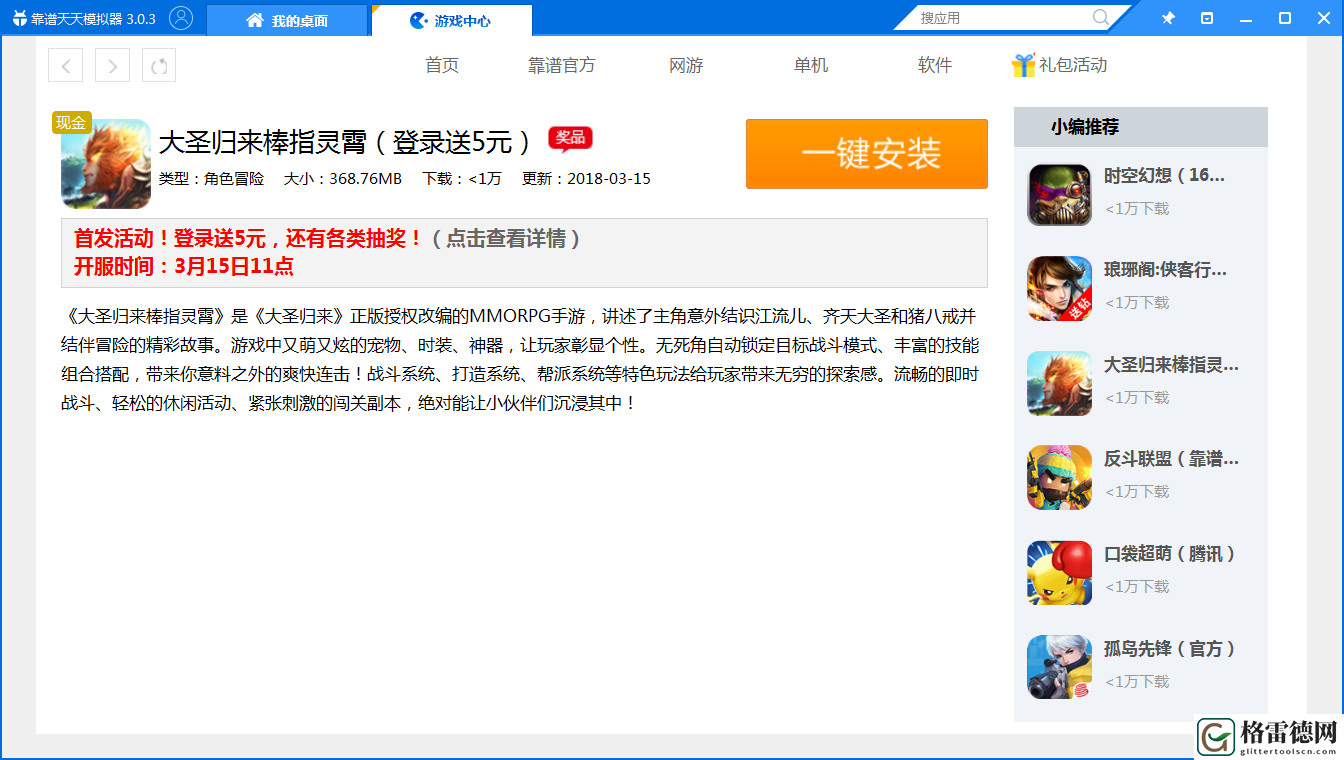Open 反斗联盟 game icon

1059,478
